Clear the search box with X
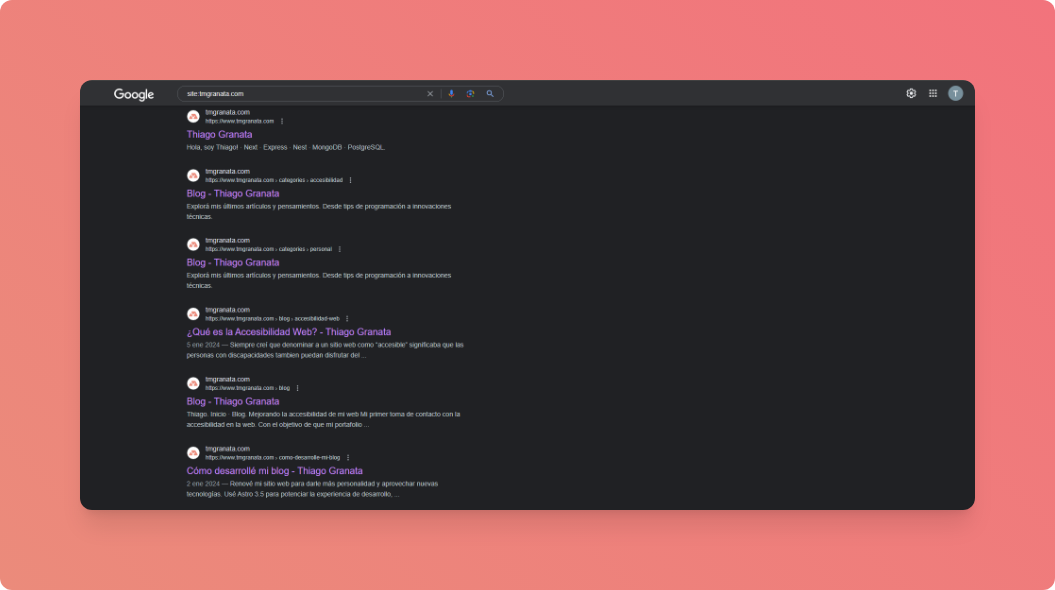Viewport: 1055px width, 590px height. coord(430,94)
